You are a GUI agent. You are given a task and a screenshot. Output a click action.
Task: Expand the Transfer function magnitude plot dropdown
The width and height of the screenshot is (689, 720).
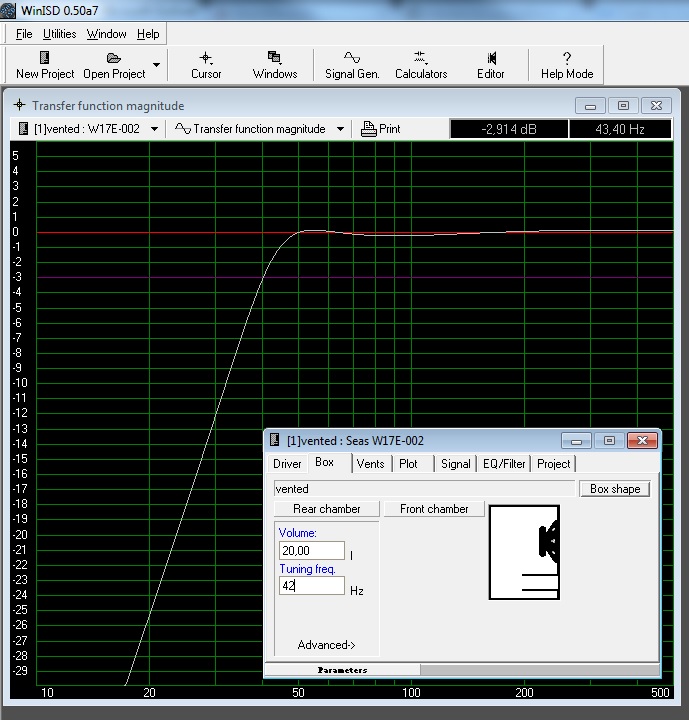[340, 129]
